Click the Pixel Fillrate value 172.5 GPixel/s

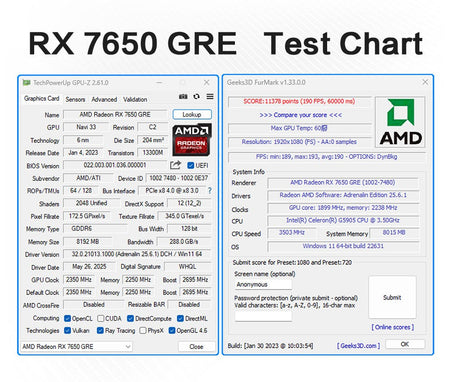pos(87,216)
